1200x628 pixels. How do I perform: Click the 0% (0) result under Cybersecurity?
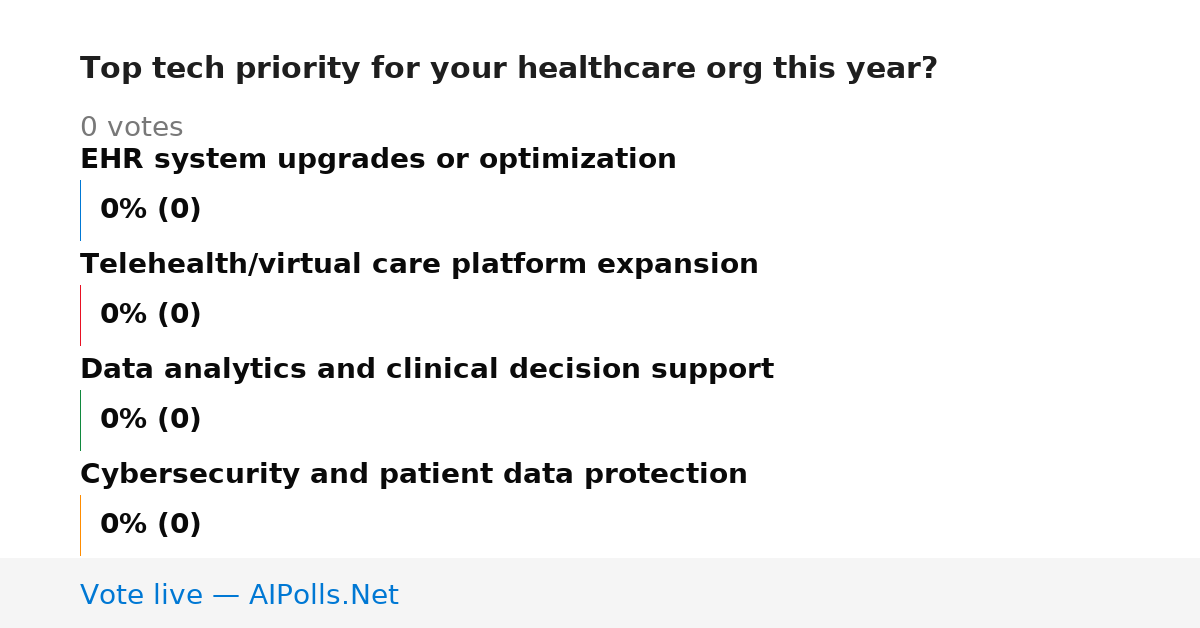[151, 525]
